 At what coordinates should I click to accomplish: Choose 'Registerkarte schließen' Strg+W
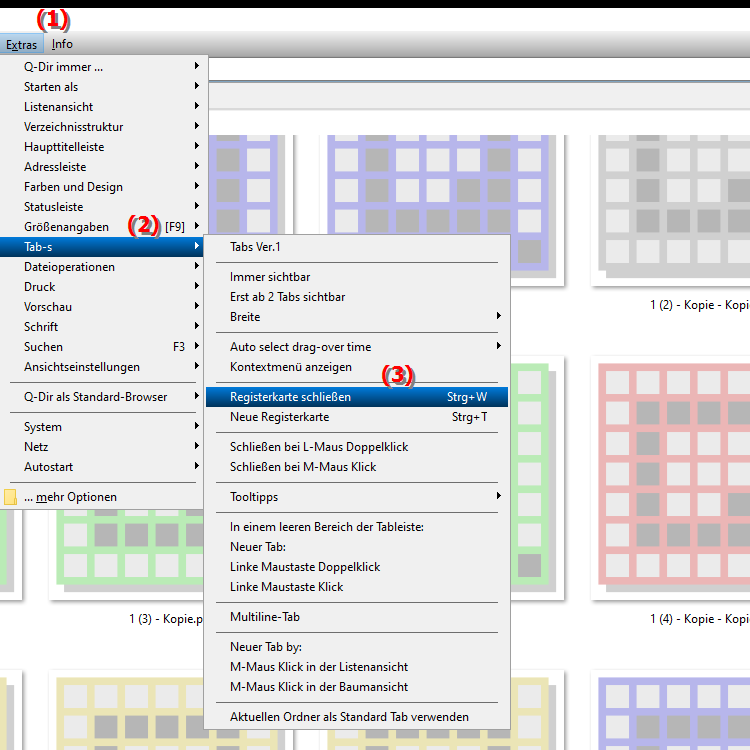(x=357, y=397)
